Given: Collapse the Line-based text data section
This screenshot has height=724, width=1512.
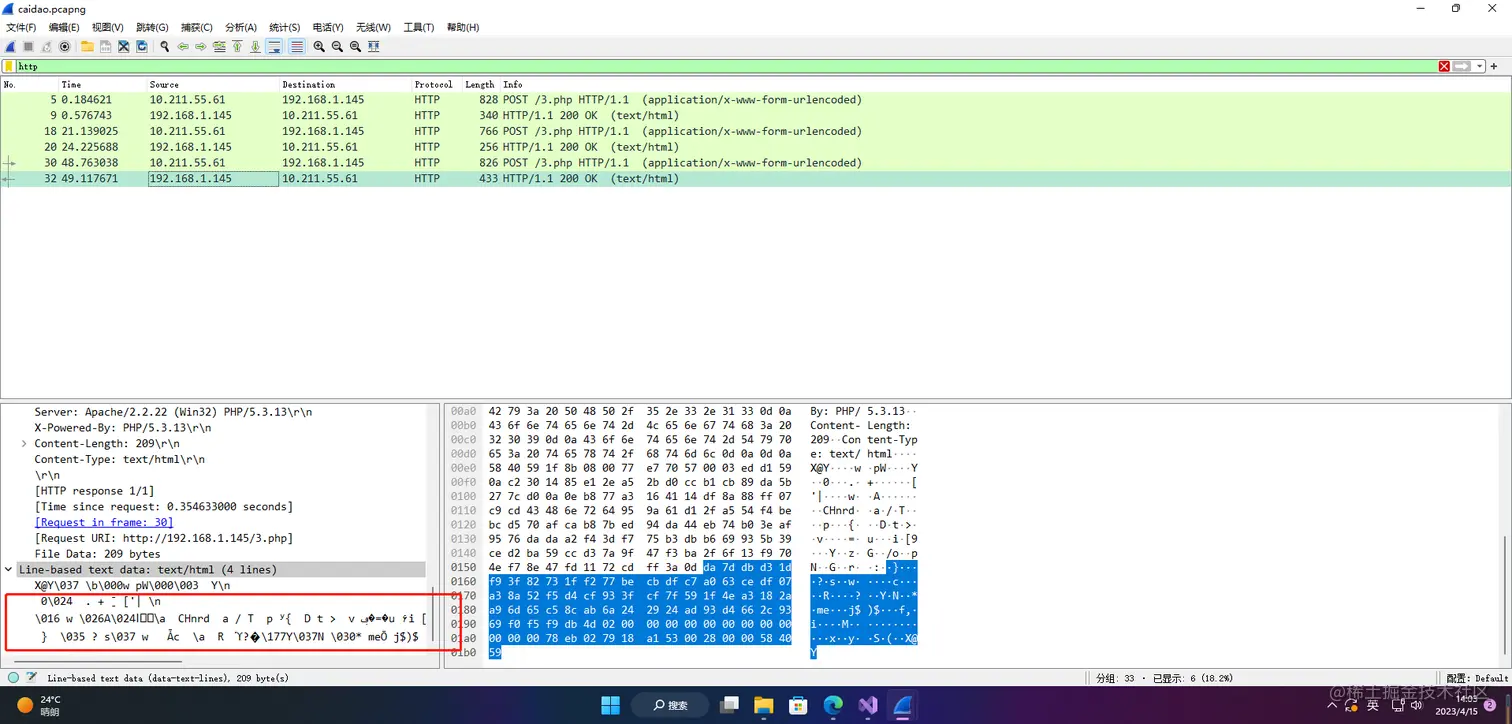Looking at the screenshot, I should [8, 569].
